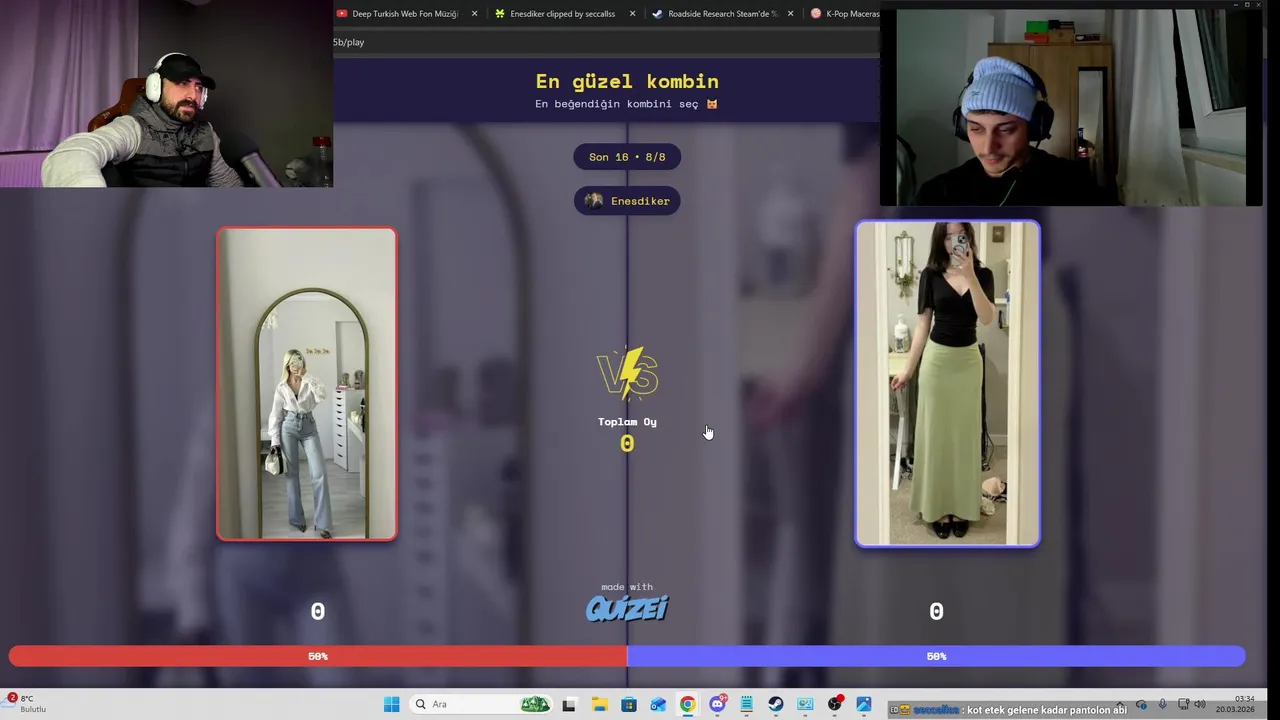Viewport: 1280px width, 720px height.
Task: Open Steam from the taskbar
Action: pos(776,704)
